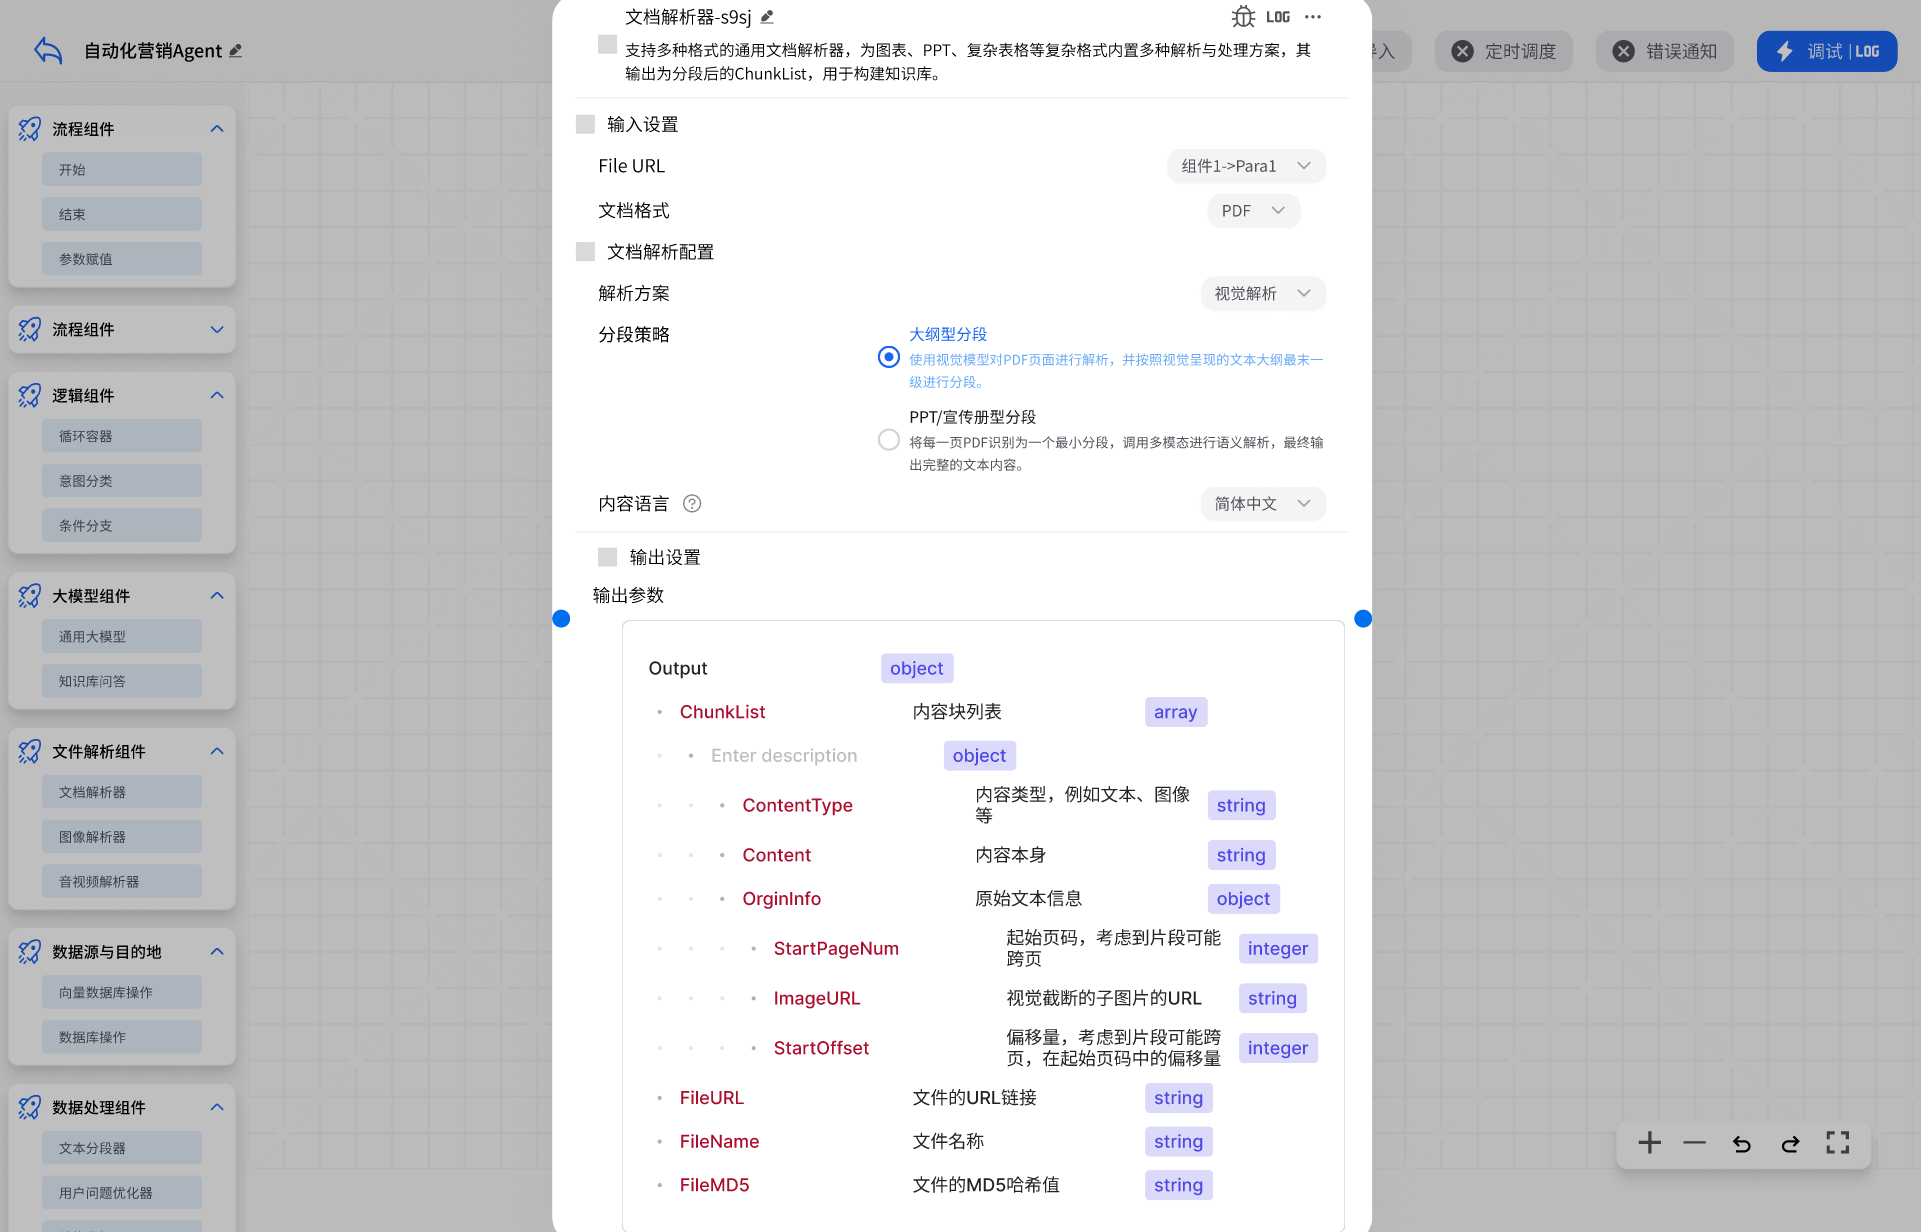Select PPT/宣传册型分段 radio option

coord(889,440)
